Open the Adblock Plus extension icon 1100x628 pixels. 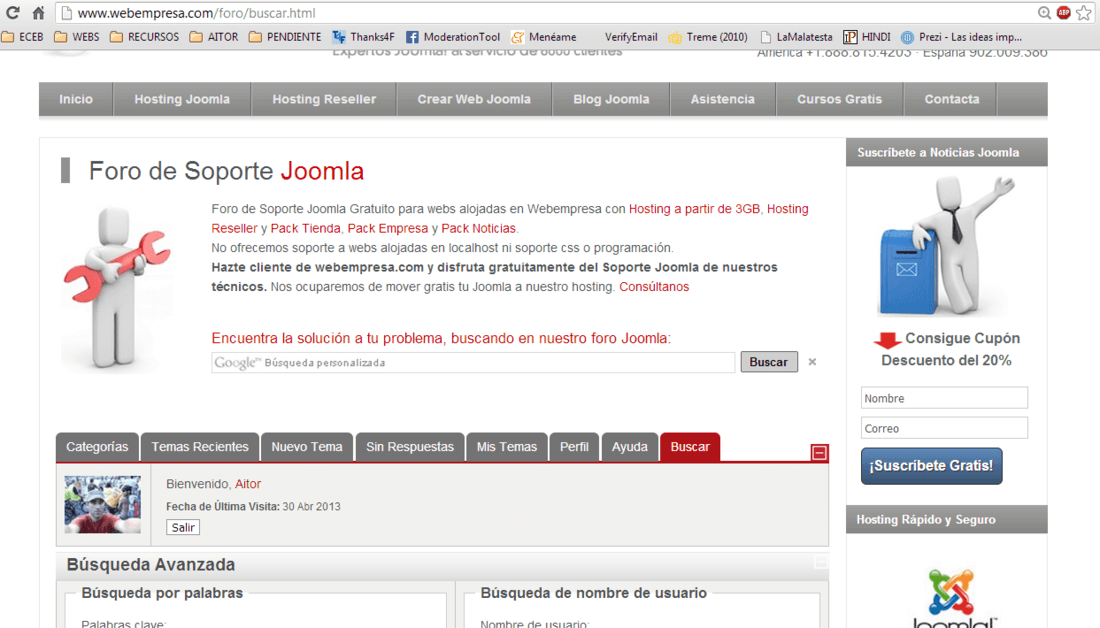click(x=1064, y=13)
